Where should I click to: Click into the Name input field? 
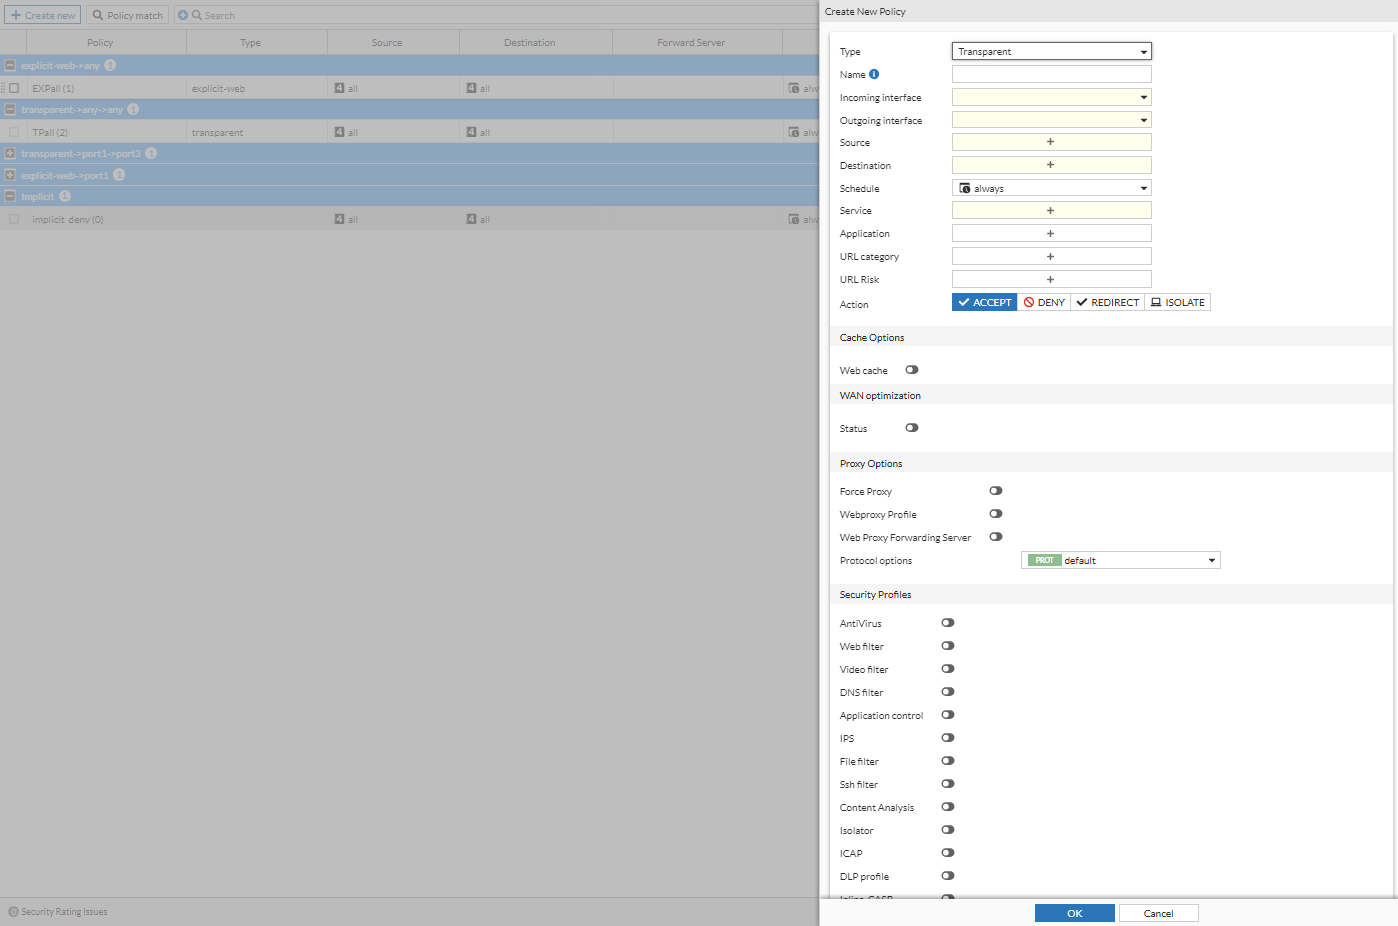tap(1051, 74)
